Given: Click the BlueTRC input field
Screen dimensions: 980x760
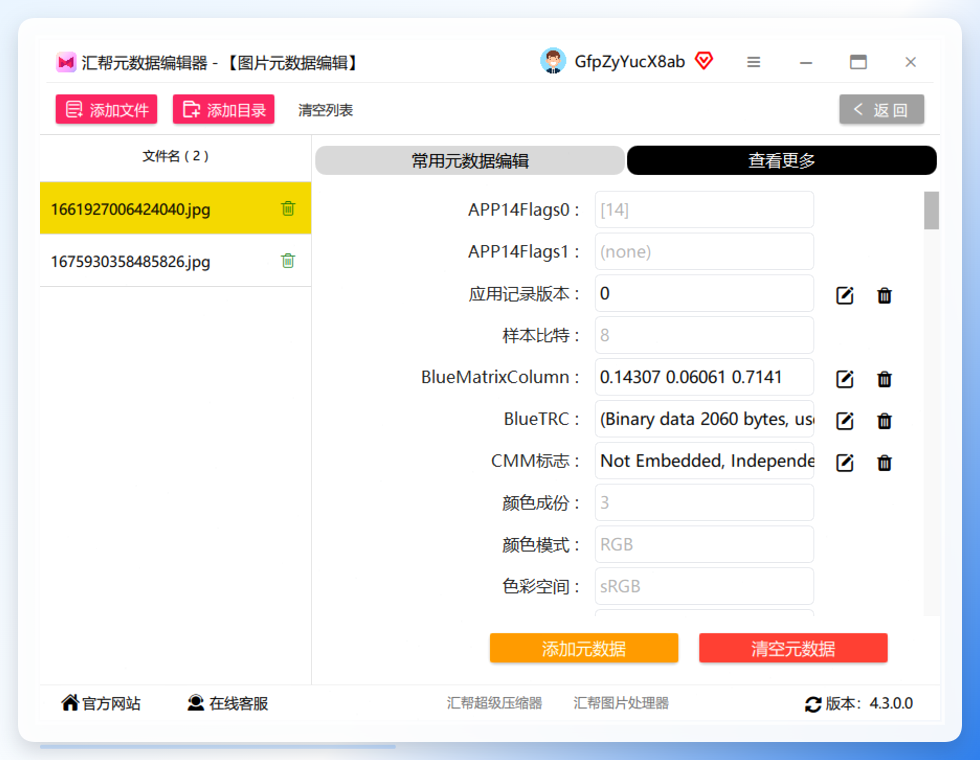Looking at the screenshot, I should pyautogui.click(x=704, y=419).
